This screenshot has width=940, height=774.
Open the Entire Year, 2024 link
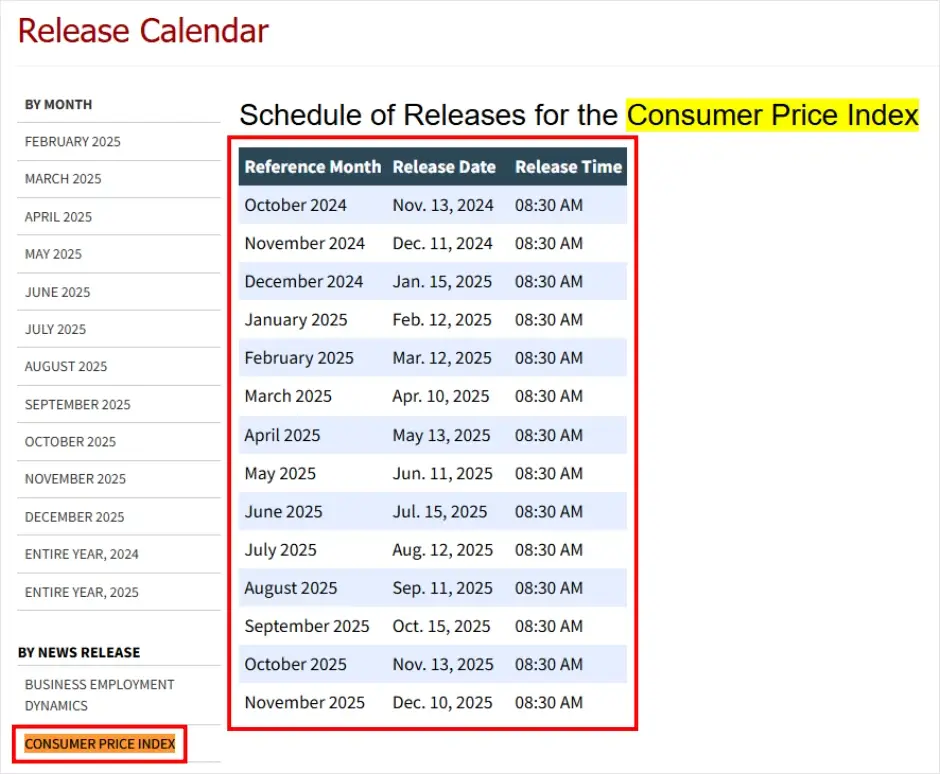pyautogui.click(x=82, y=554)
